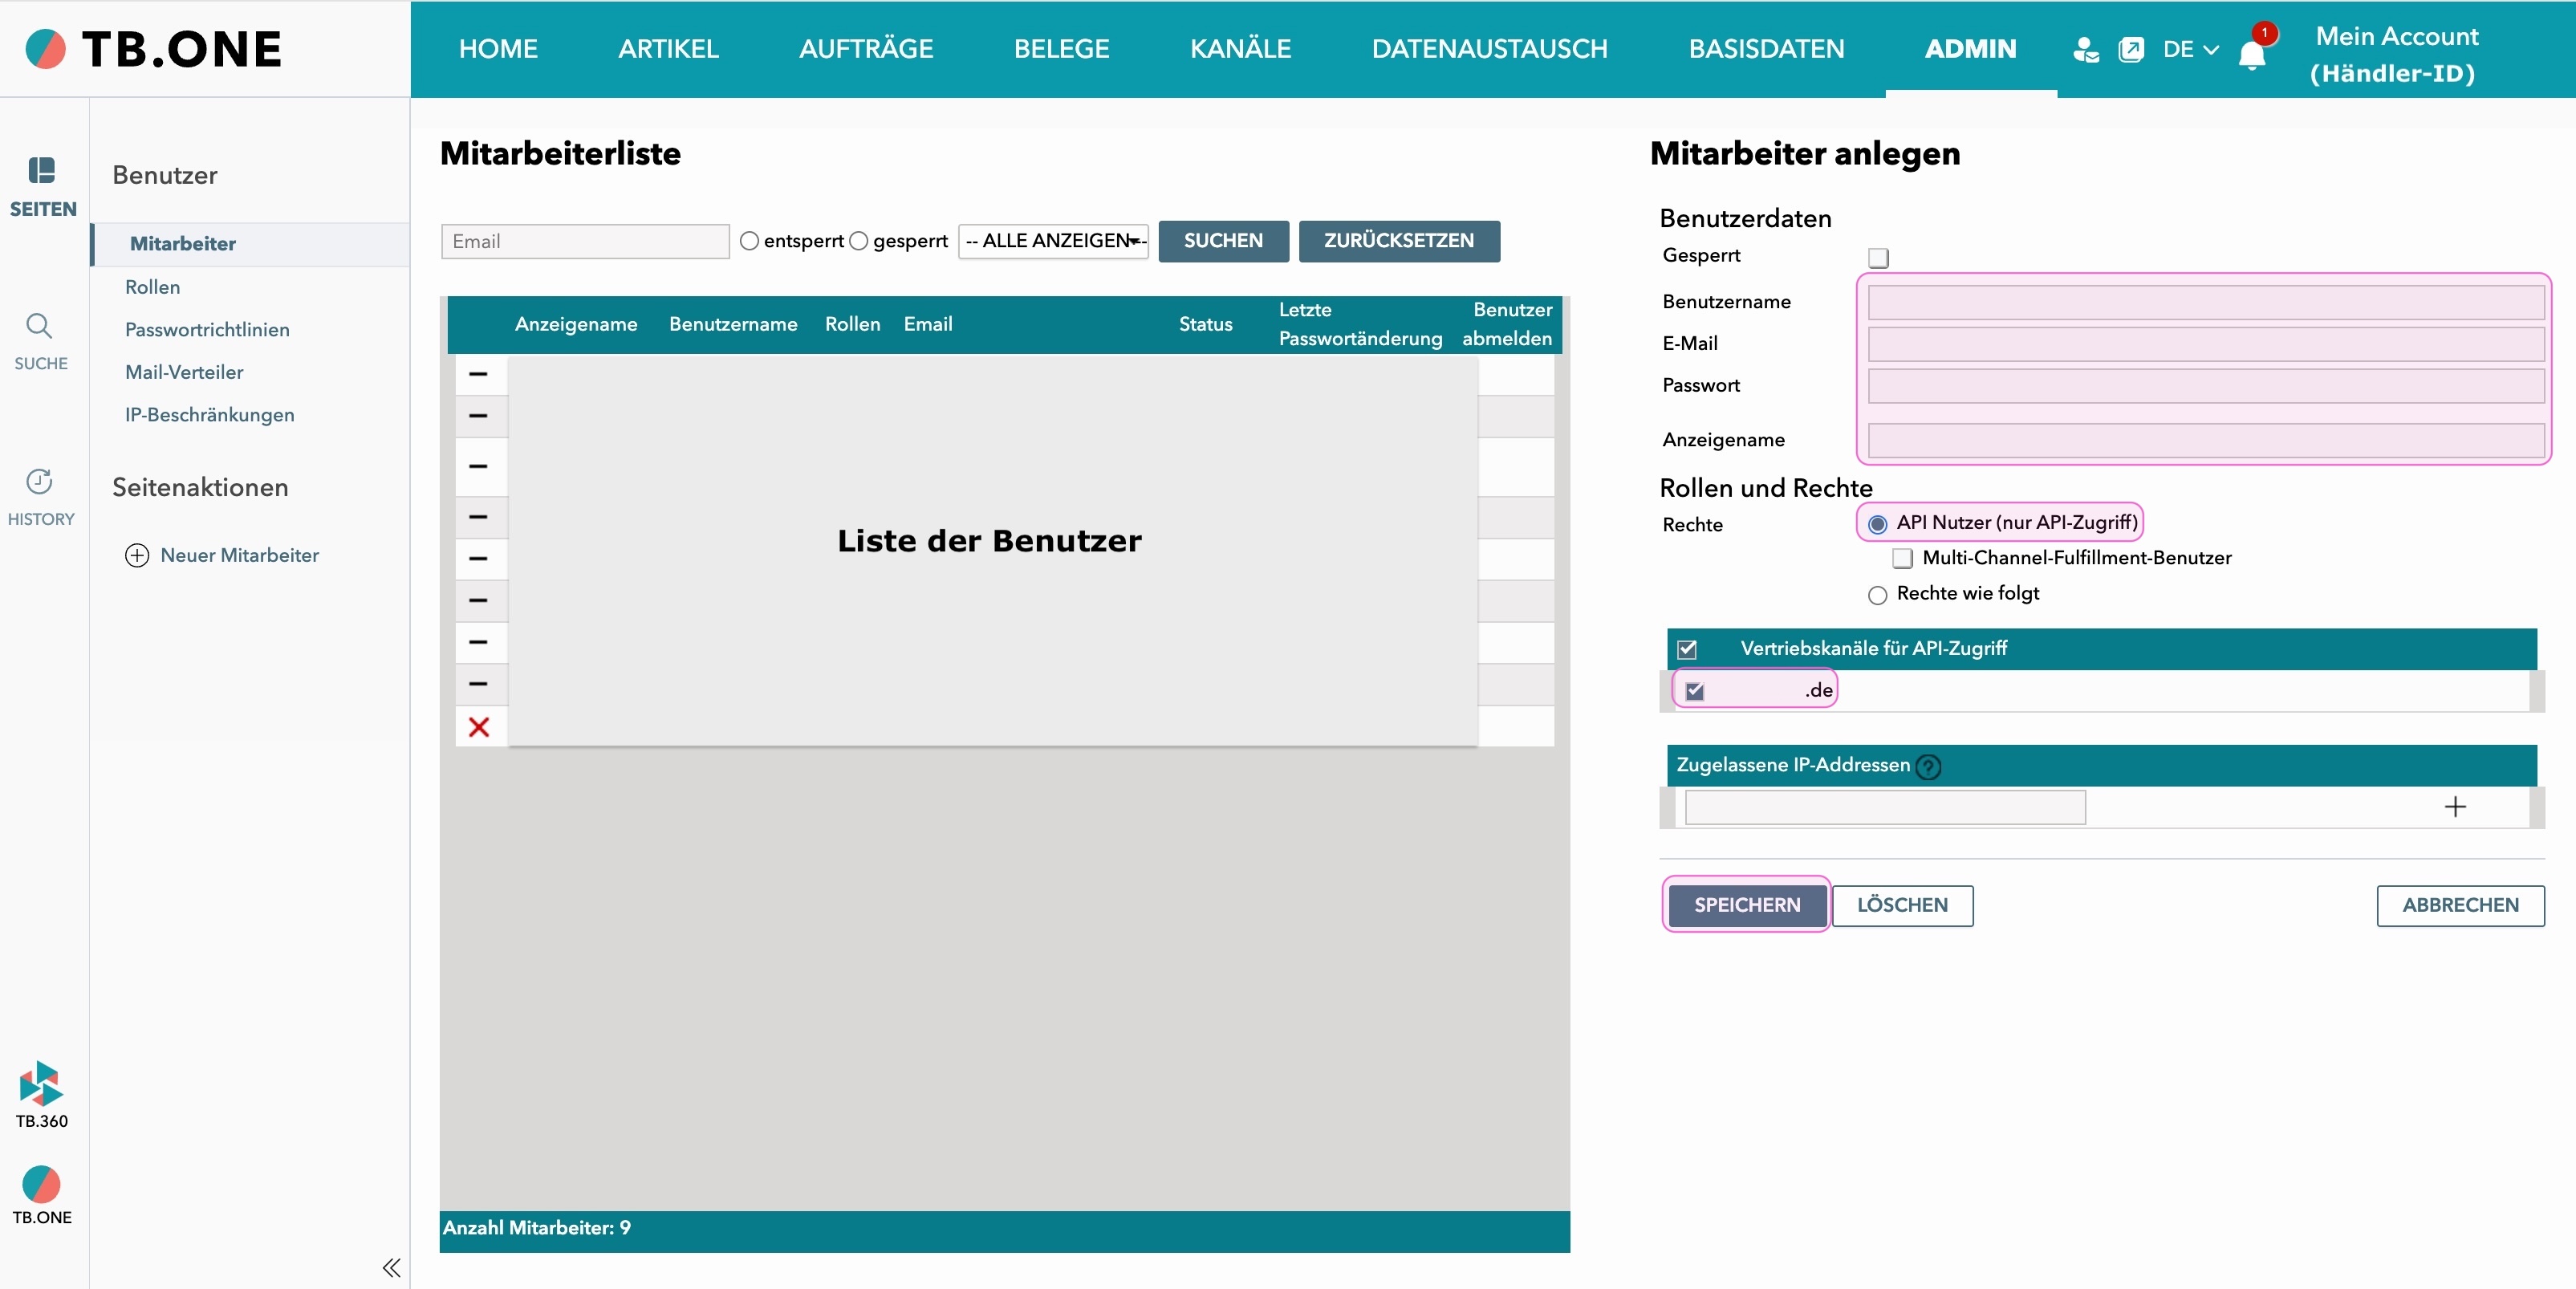Click the contact support icon in the header
Image resolution: width=2576 pixels, height=1289 pixels.
(2086, 50)
